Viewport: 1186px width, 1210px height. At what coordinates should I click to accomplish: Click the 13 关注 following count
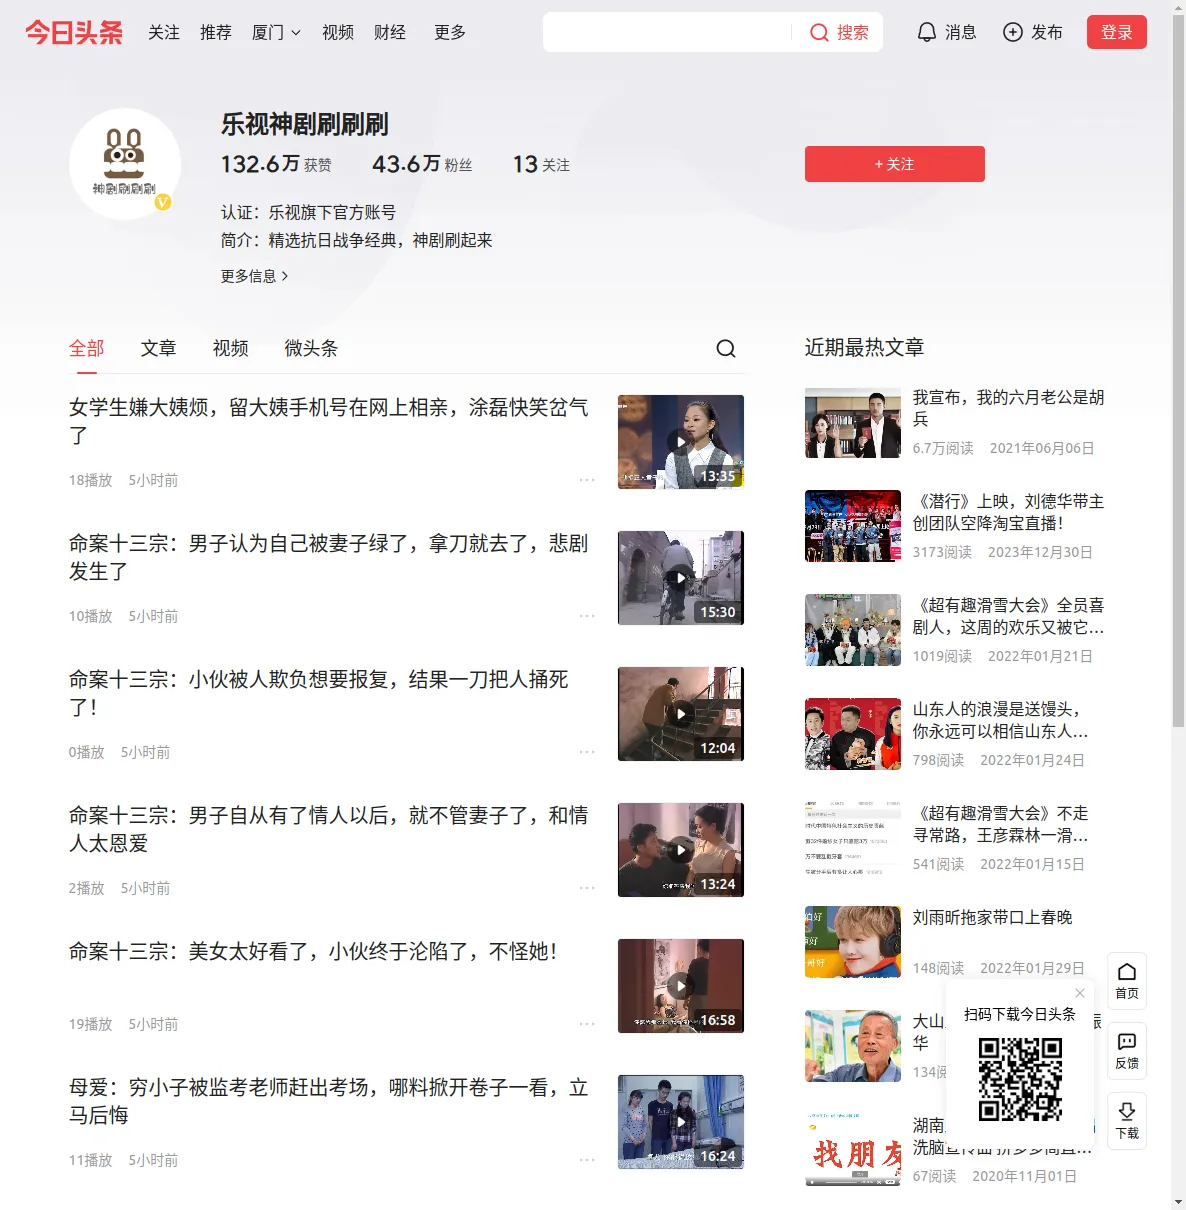pyautogui.click(x=541, y=164)
